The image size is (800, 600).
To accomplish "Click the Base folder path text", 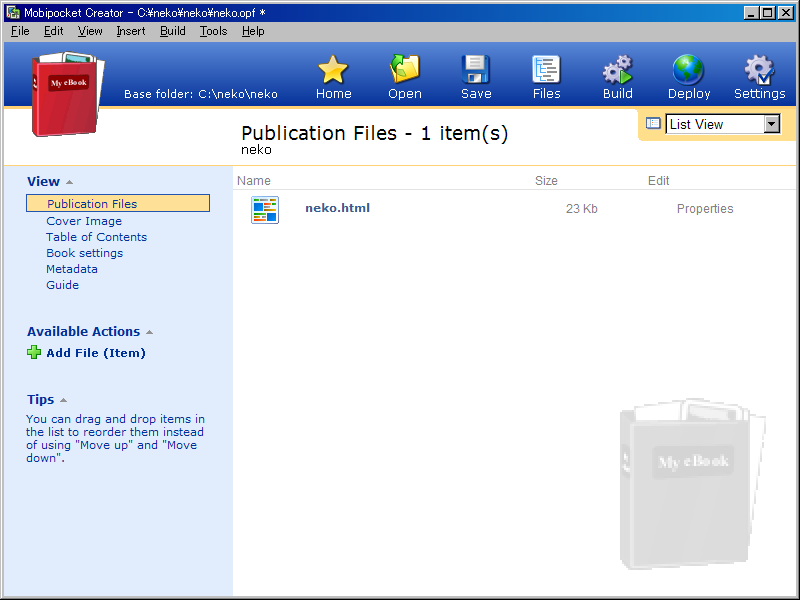I will click(201, 94).
